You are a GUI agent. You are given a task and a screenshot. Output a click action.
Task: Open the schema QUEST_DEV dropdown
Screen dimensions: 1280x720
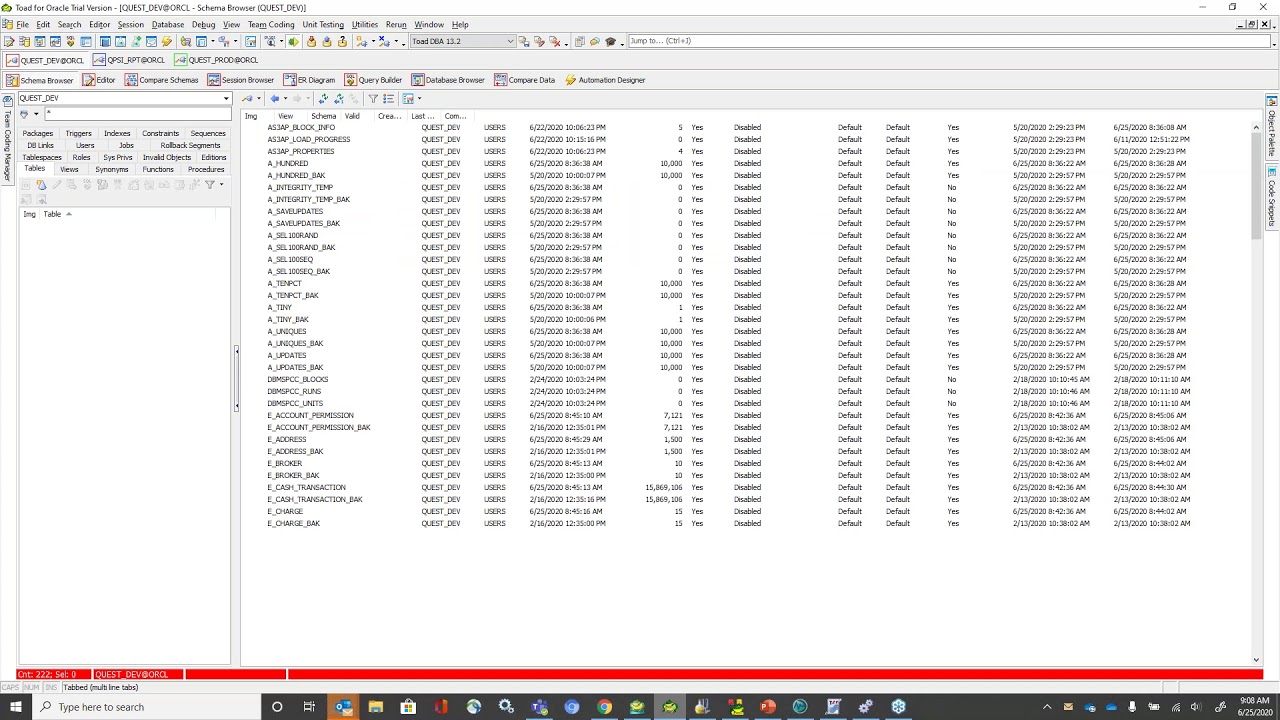(x=226, y=98)
